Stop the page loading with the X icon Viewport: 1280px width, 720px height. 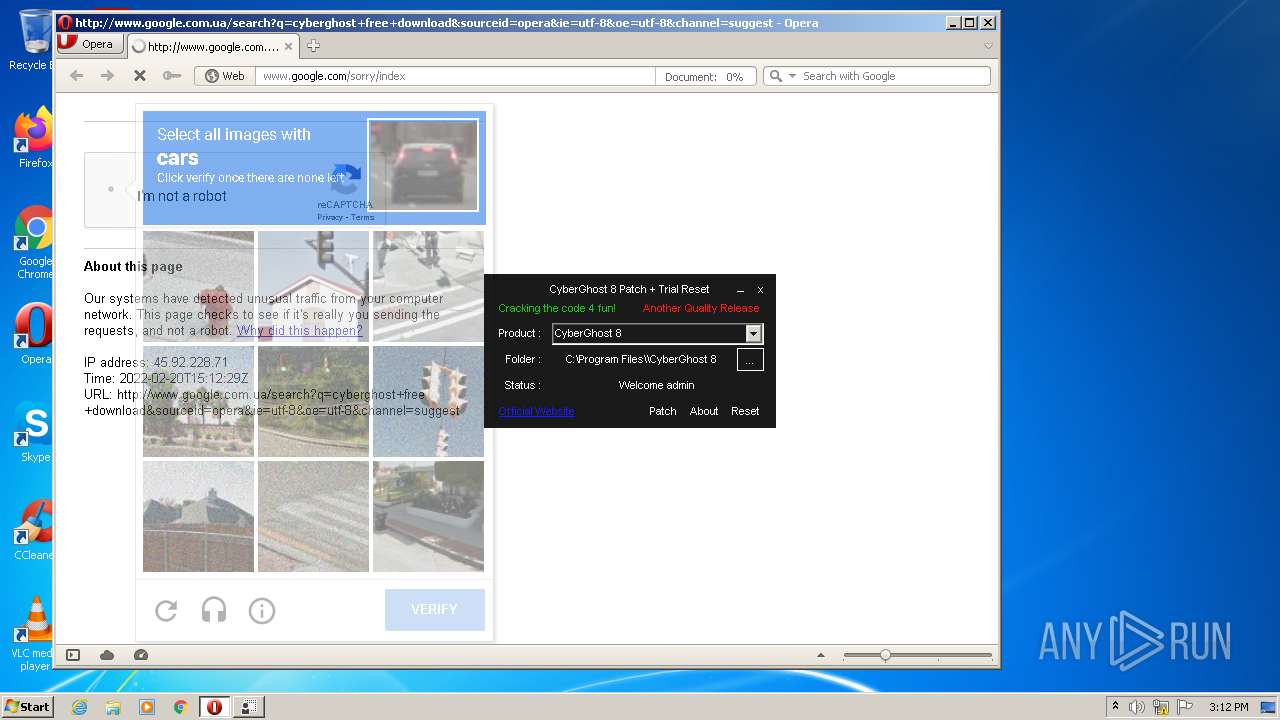(x=139, y=76)
